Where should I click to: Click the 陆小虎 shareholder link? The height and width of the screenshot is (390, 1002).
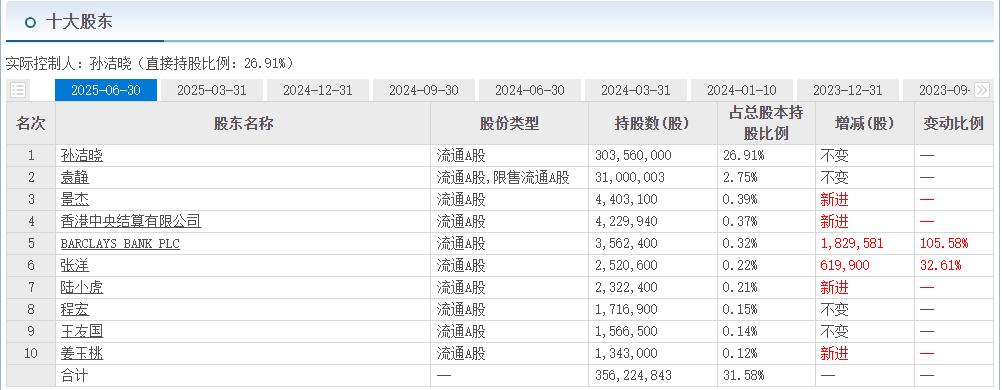[x=82, y=288]
